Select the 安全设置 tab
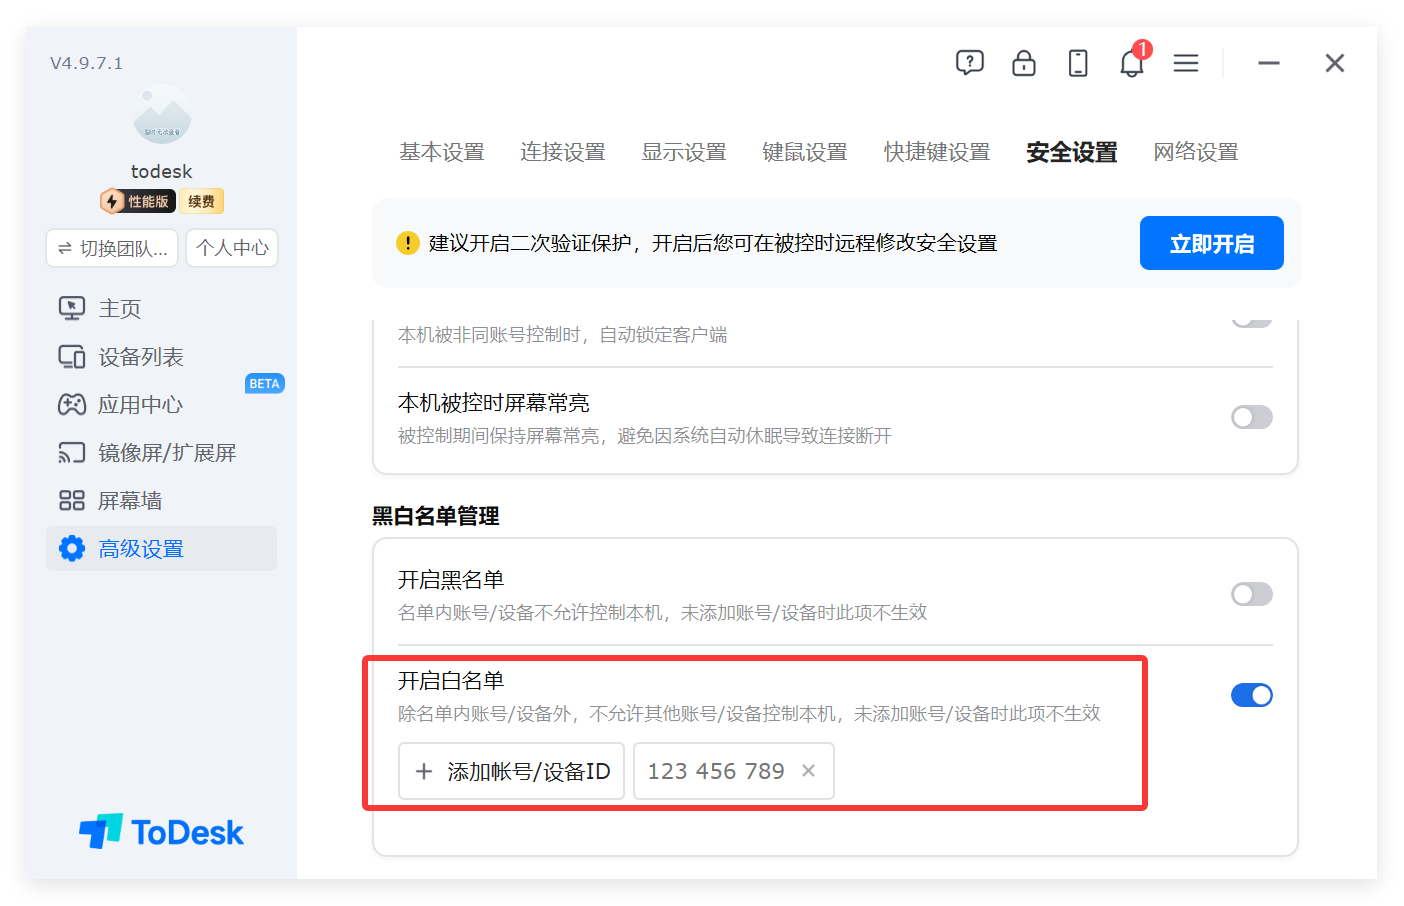Viewport: 1404px width, 906px height. pos(1072,152)
